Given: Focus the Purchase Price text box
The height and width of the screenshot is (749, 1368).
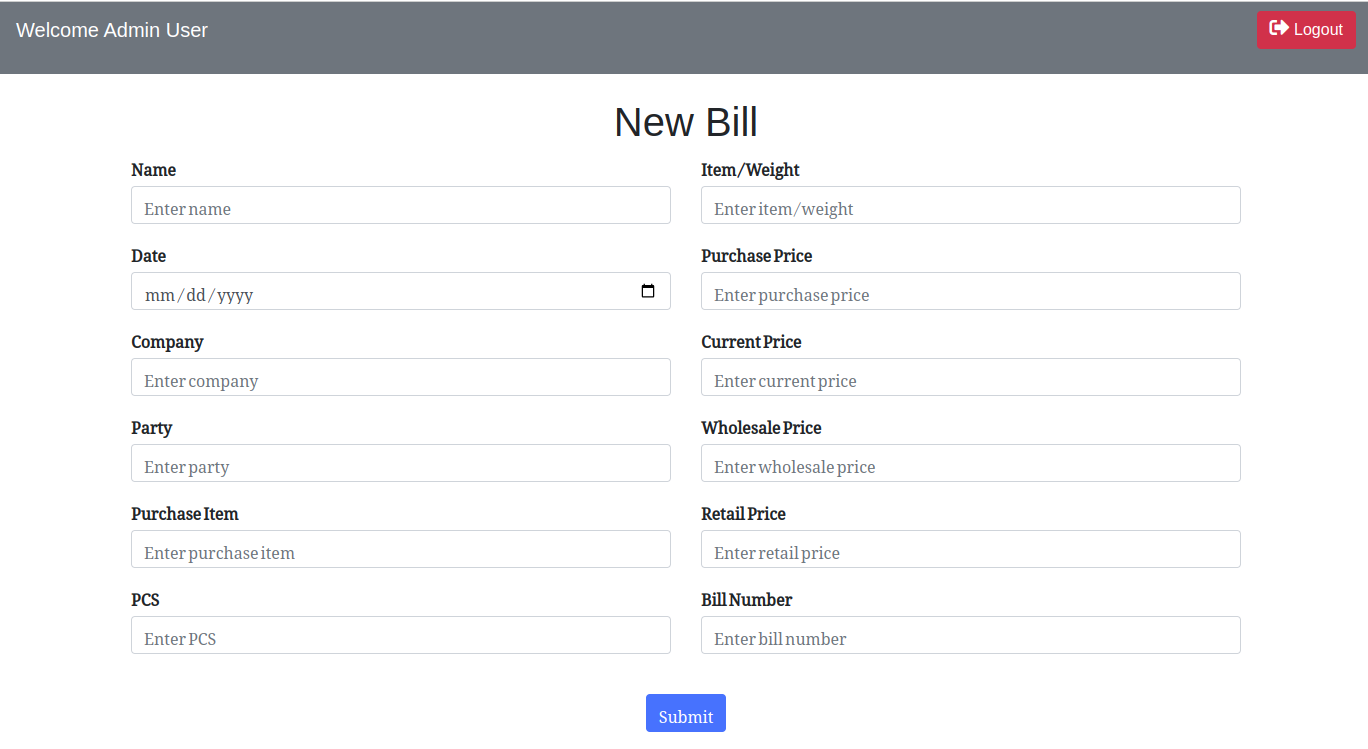Looking at the screenshot, I should (x=970, y=292).
